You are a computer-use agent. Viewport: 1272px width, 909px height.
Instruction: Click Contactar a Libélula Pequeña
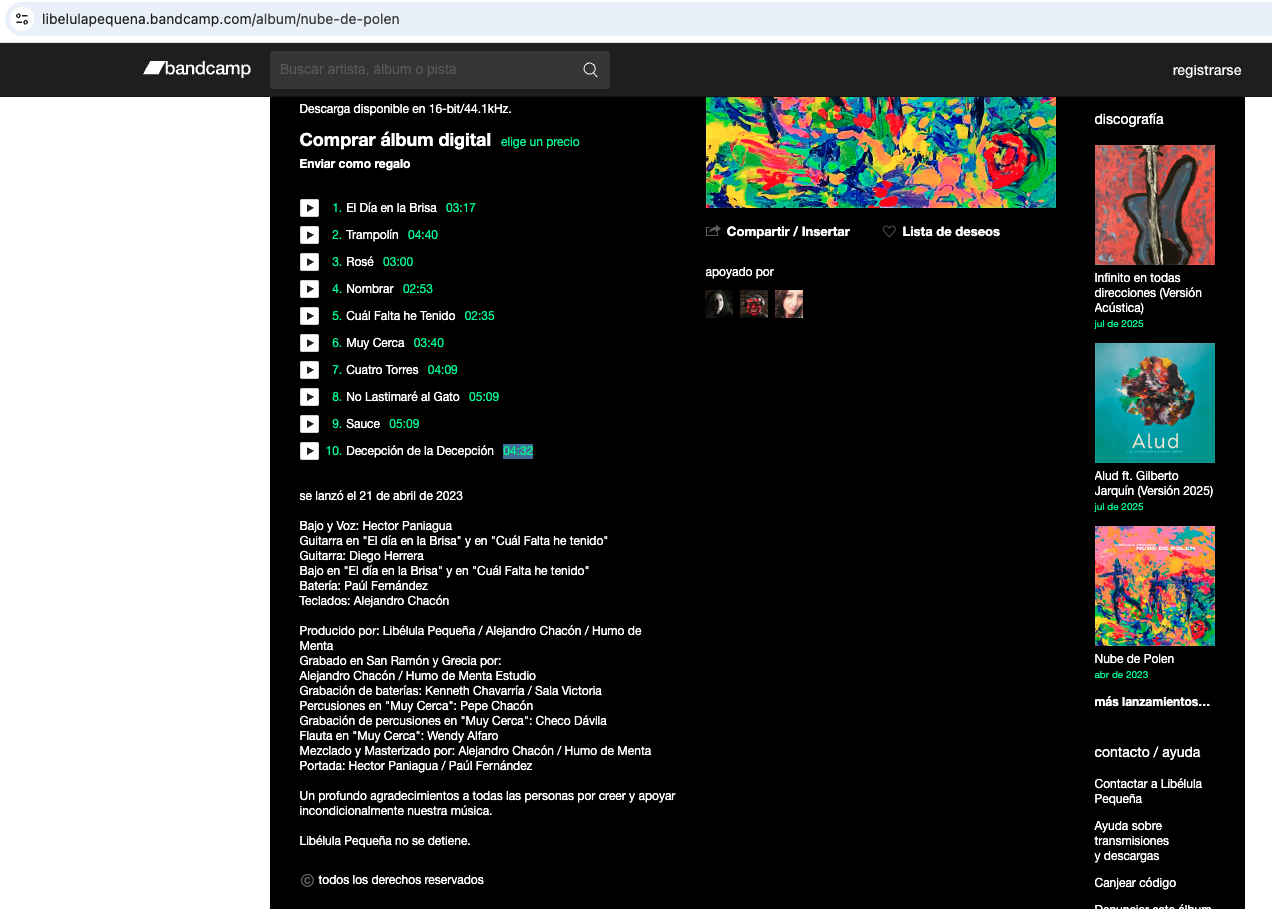[1148, 791]
